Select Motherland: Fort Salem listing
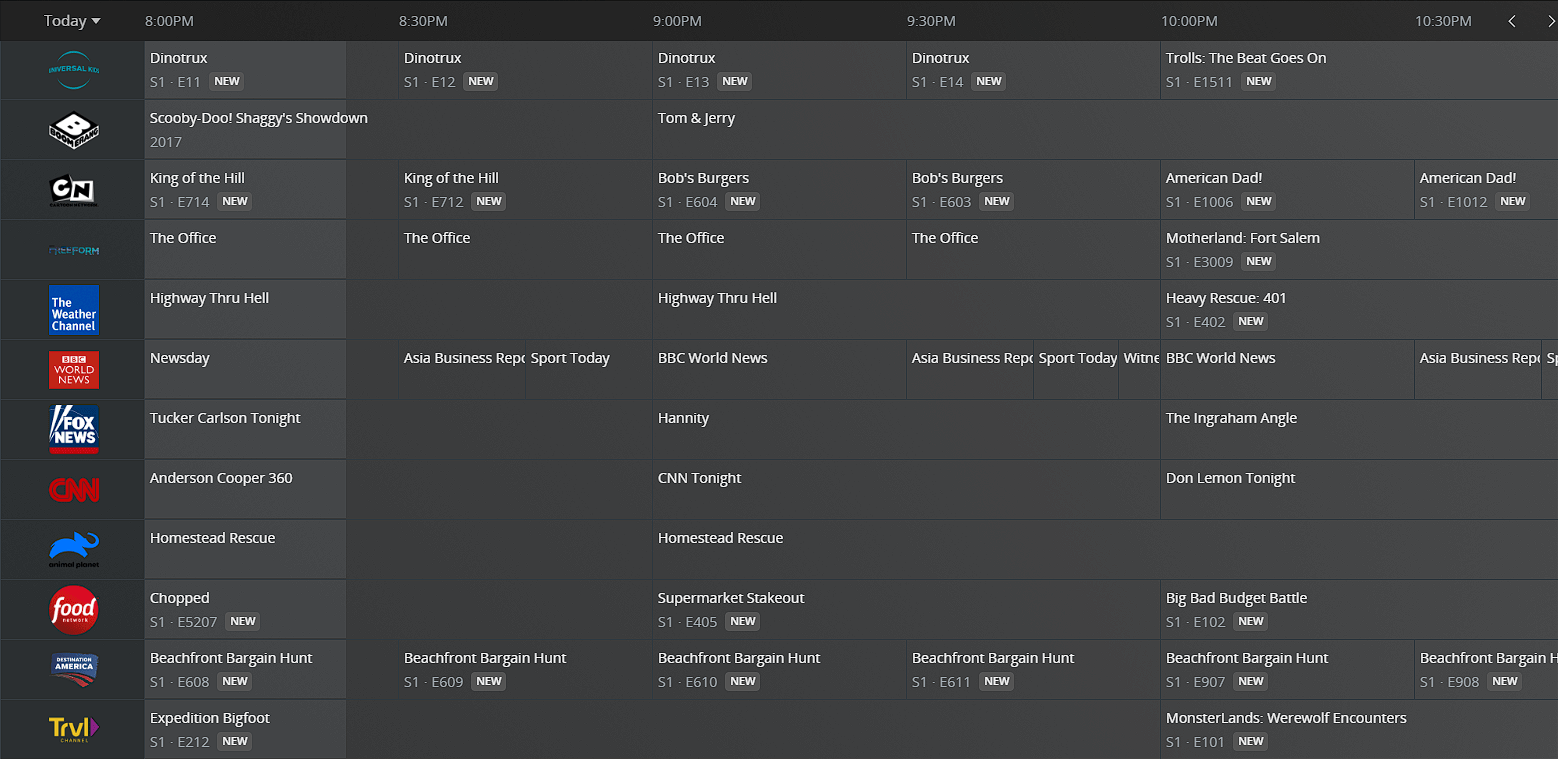The image size is (1558, 759). click(1243, 239)
